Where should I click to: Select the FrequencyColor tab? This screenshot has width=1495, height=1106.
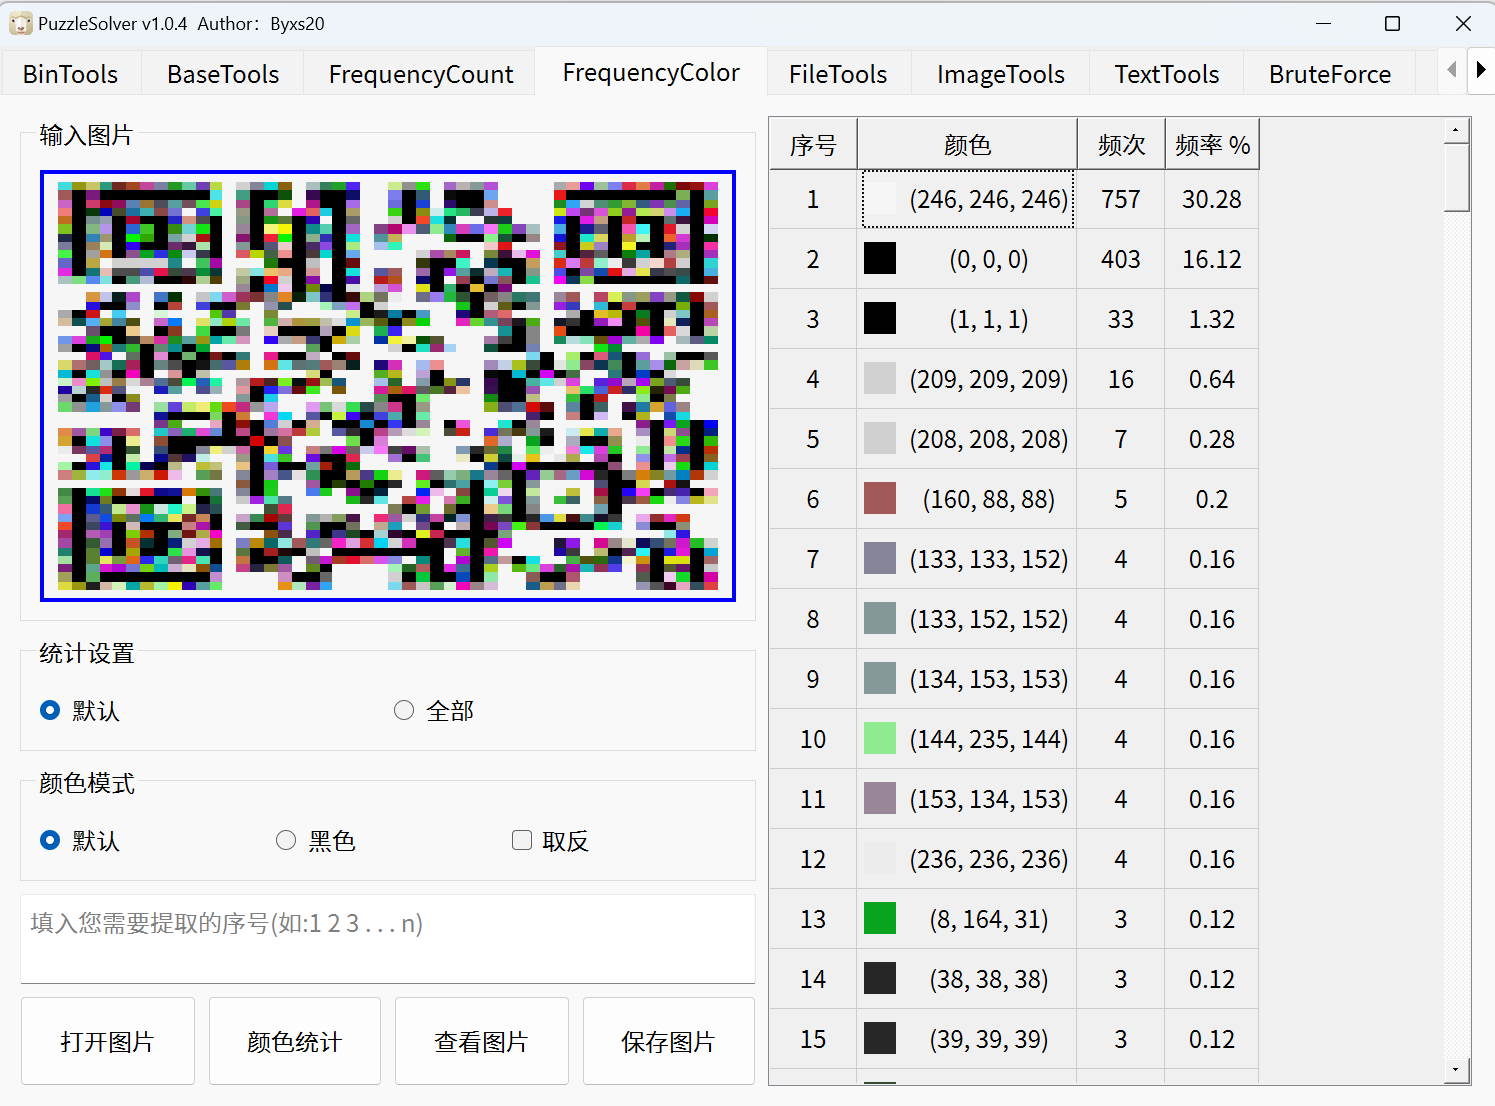click(x=651, y=72)
